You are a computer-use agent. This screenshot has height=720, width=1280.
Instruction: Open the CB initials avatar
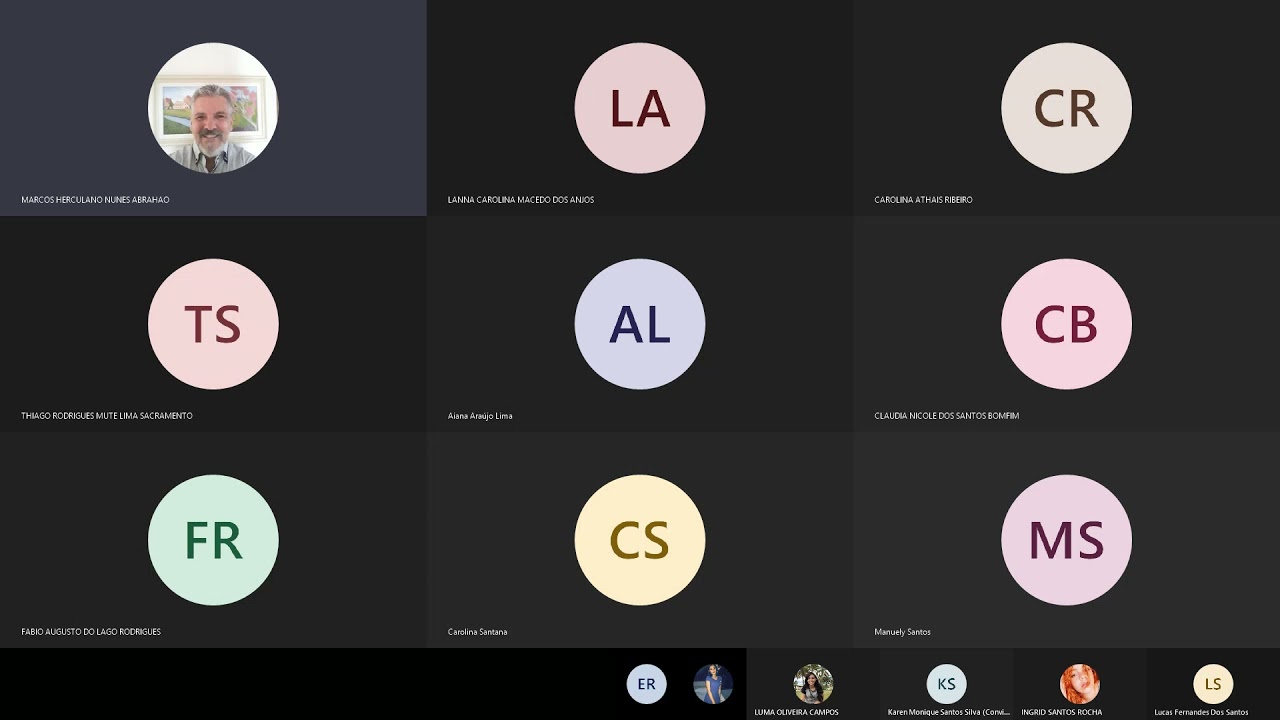1066,324
